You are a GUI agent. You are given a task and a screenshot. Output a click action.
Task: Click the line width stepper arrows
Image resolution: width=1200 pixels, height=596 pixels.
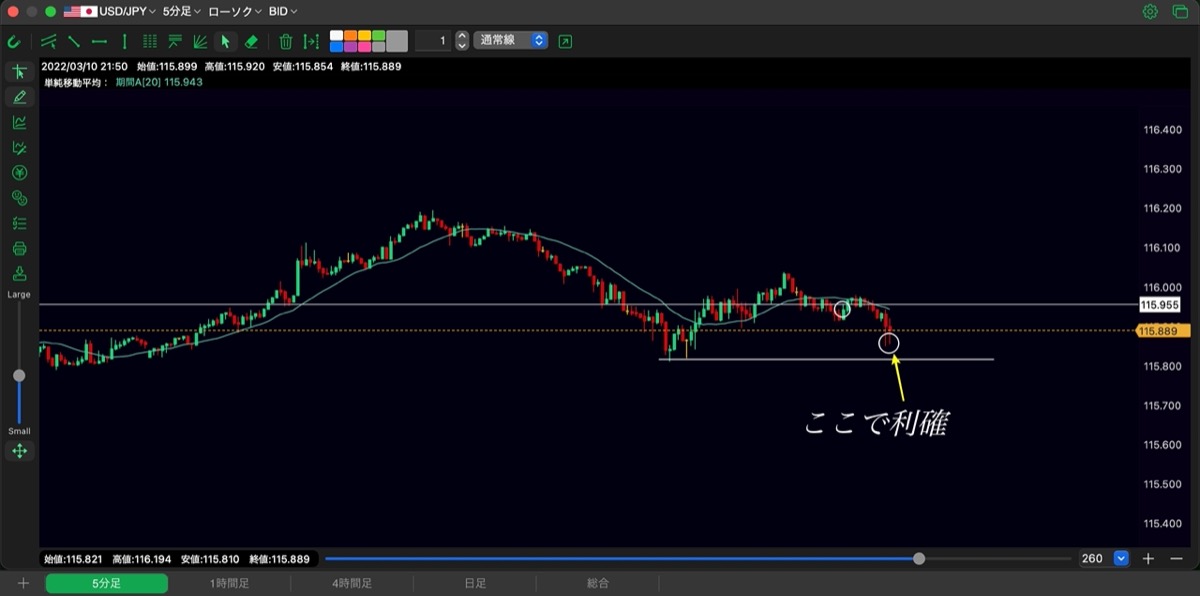tap(461, 41)
